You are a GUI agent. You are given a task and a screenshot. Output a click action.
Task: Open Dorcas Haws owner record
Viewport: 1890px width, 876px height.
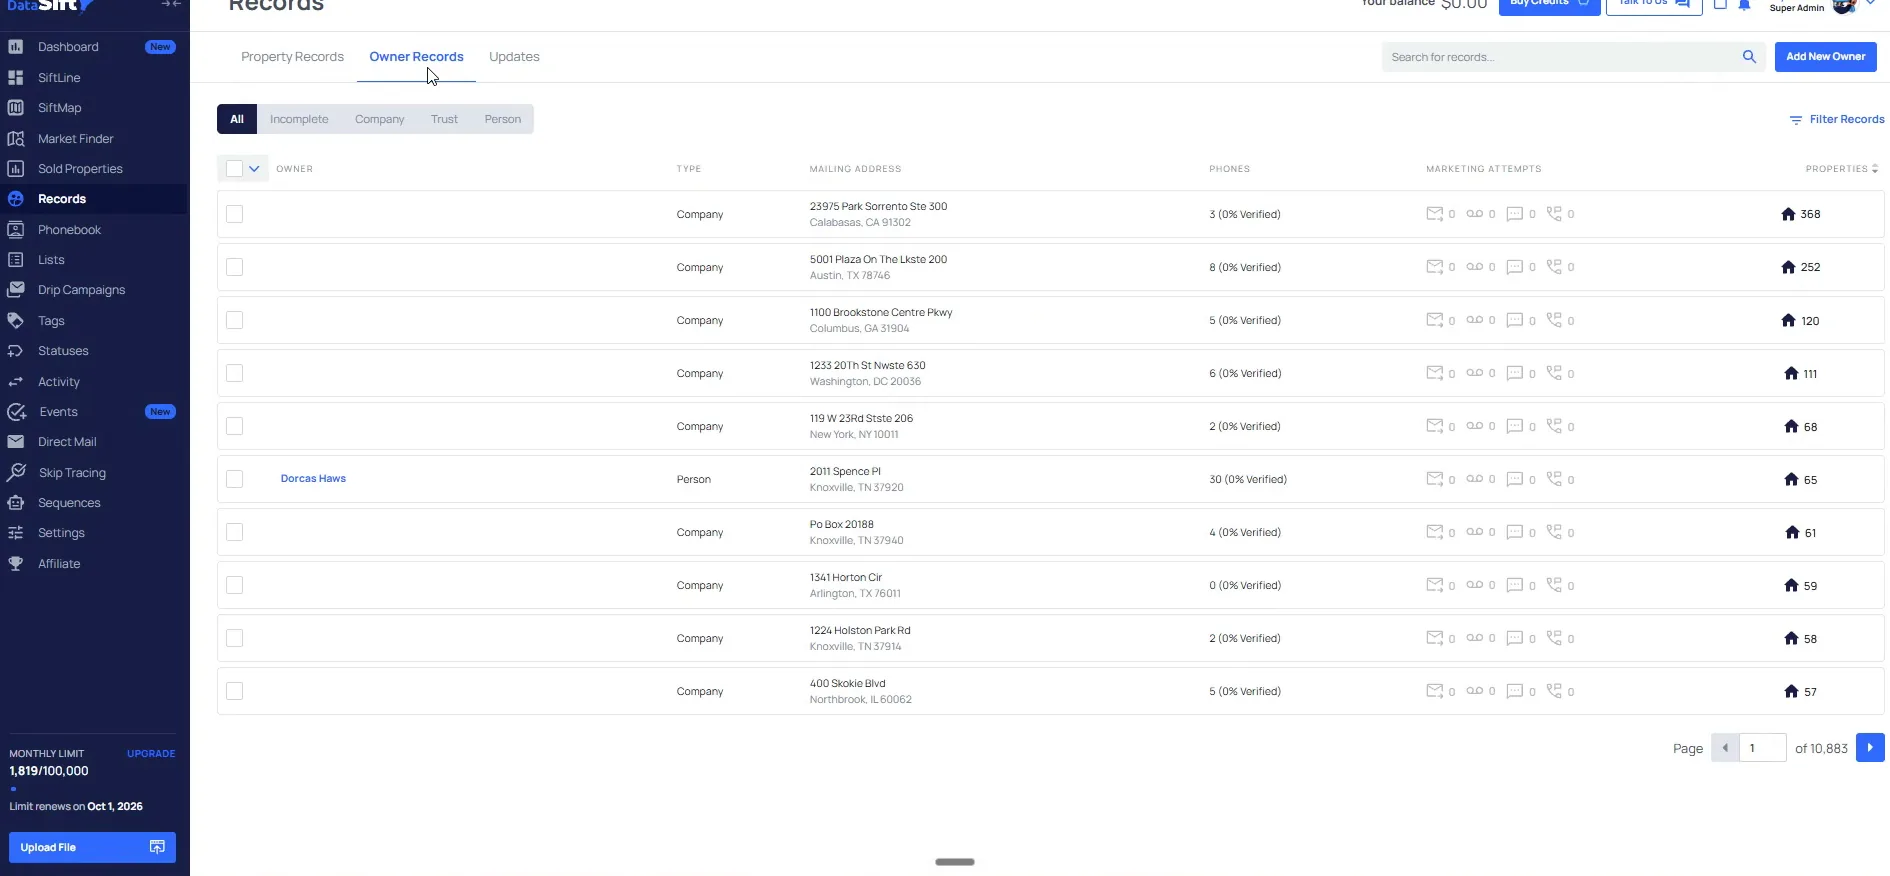point(313,479)
